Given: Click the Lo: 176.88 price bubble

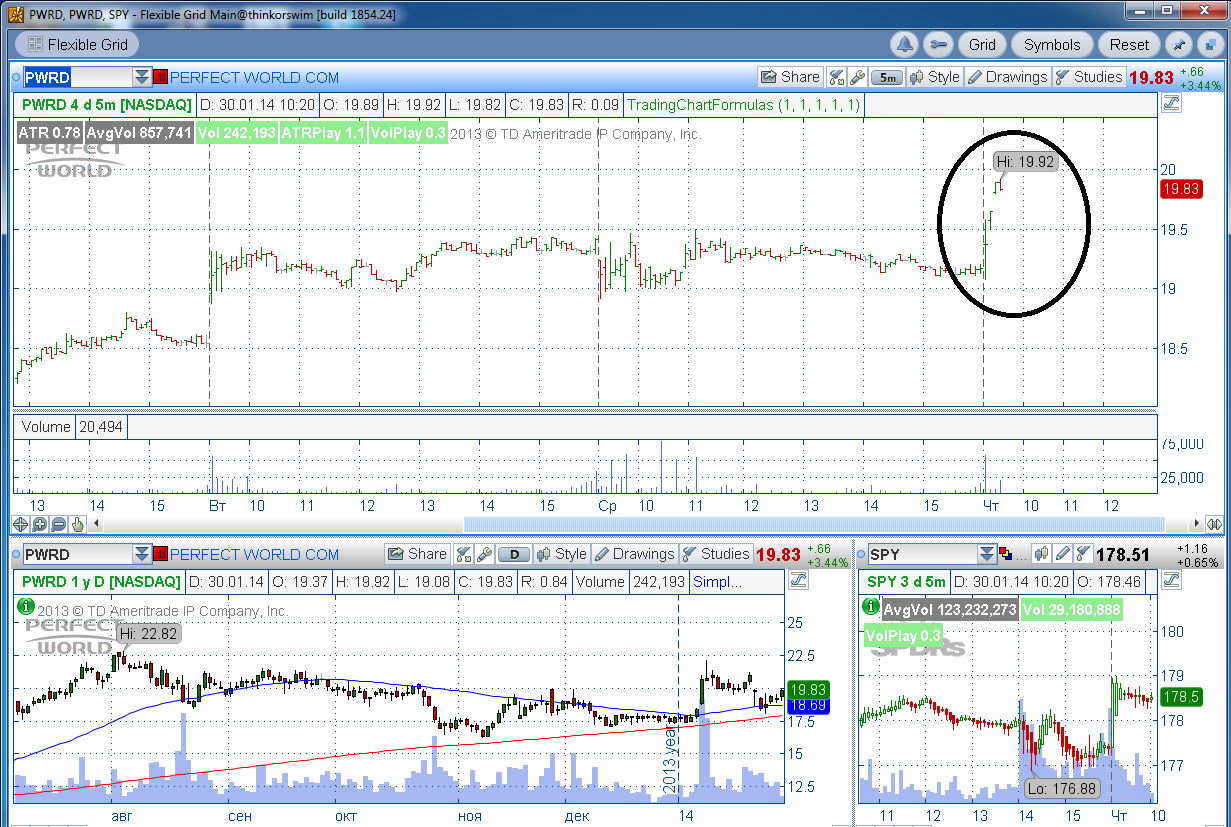Looking at the screenshot, I should (1062, 788).
